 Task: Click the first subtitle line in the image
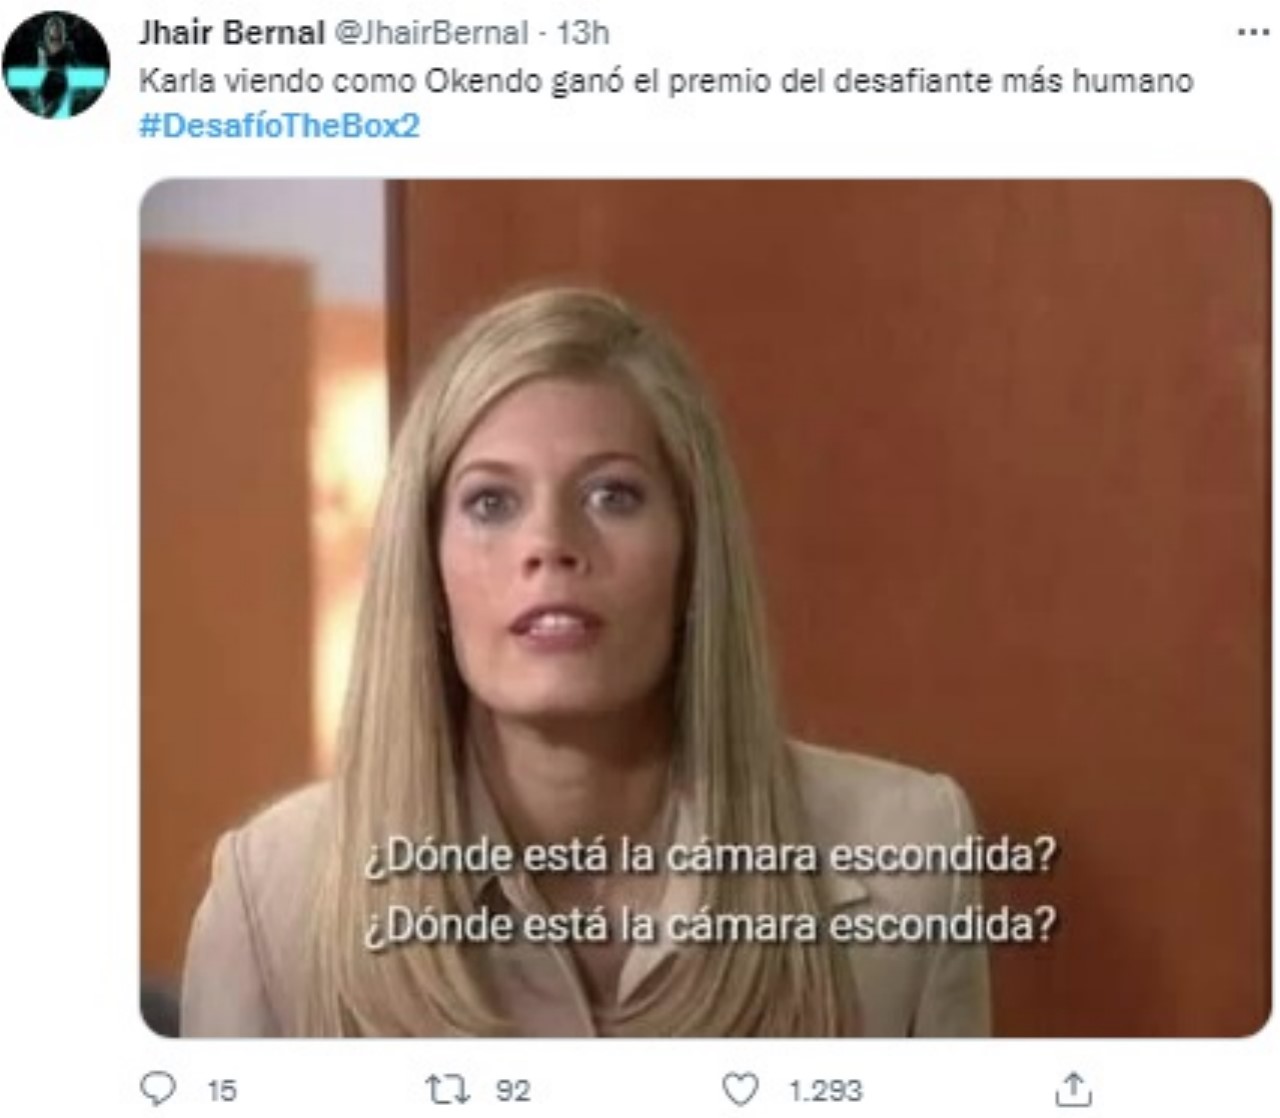click(709, 857)
